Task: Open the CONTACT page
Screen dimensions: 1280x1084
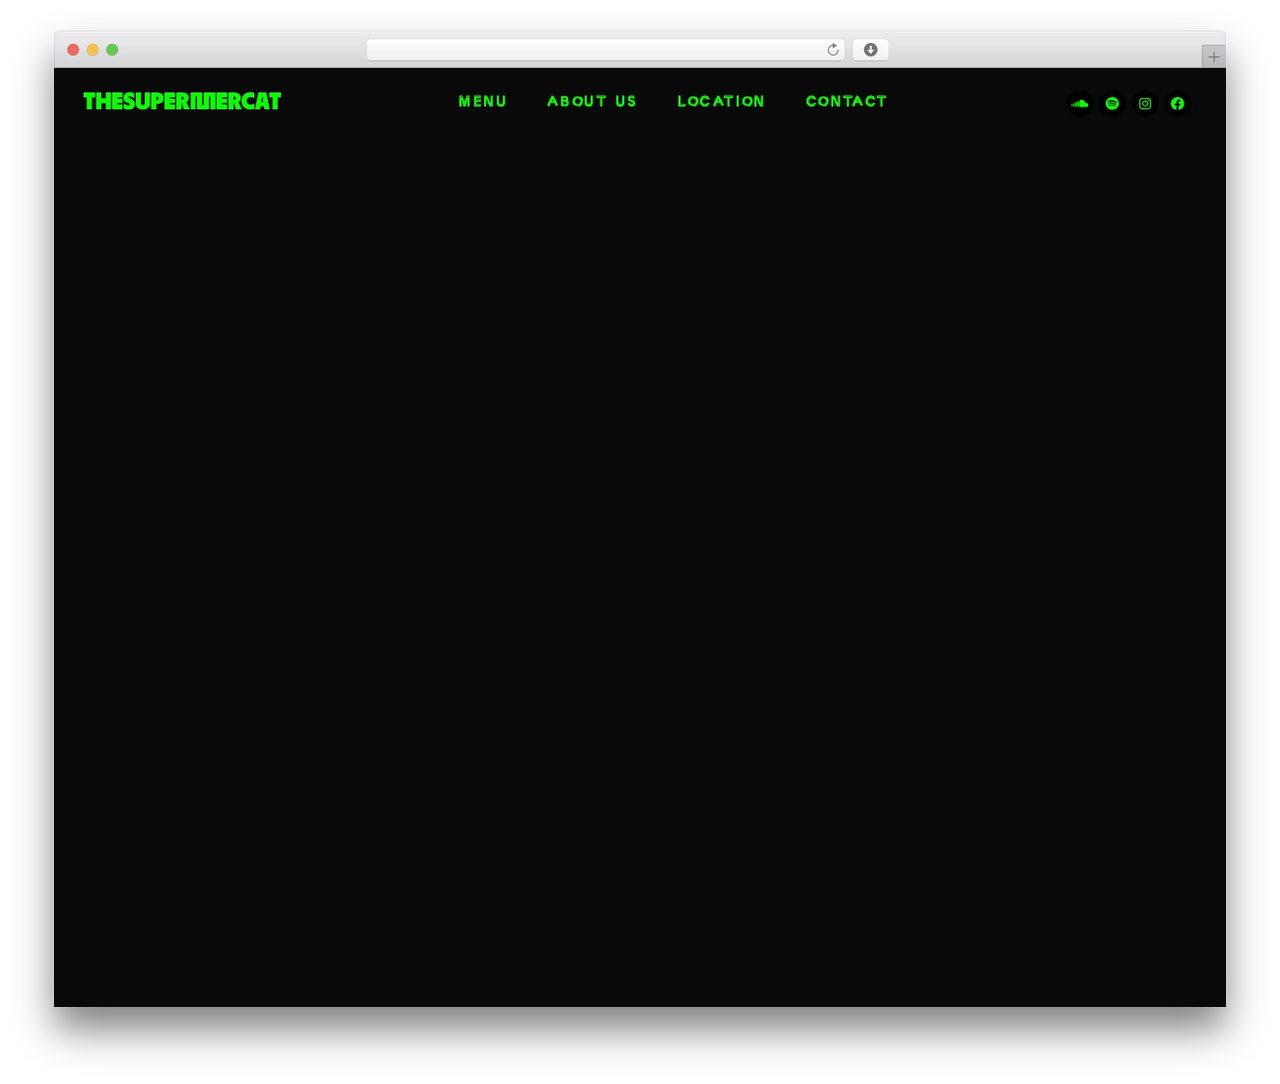Action: [x=846, y=101]
